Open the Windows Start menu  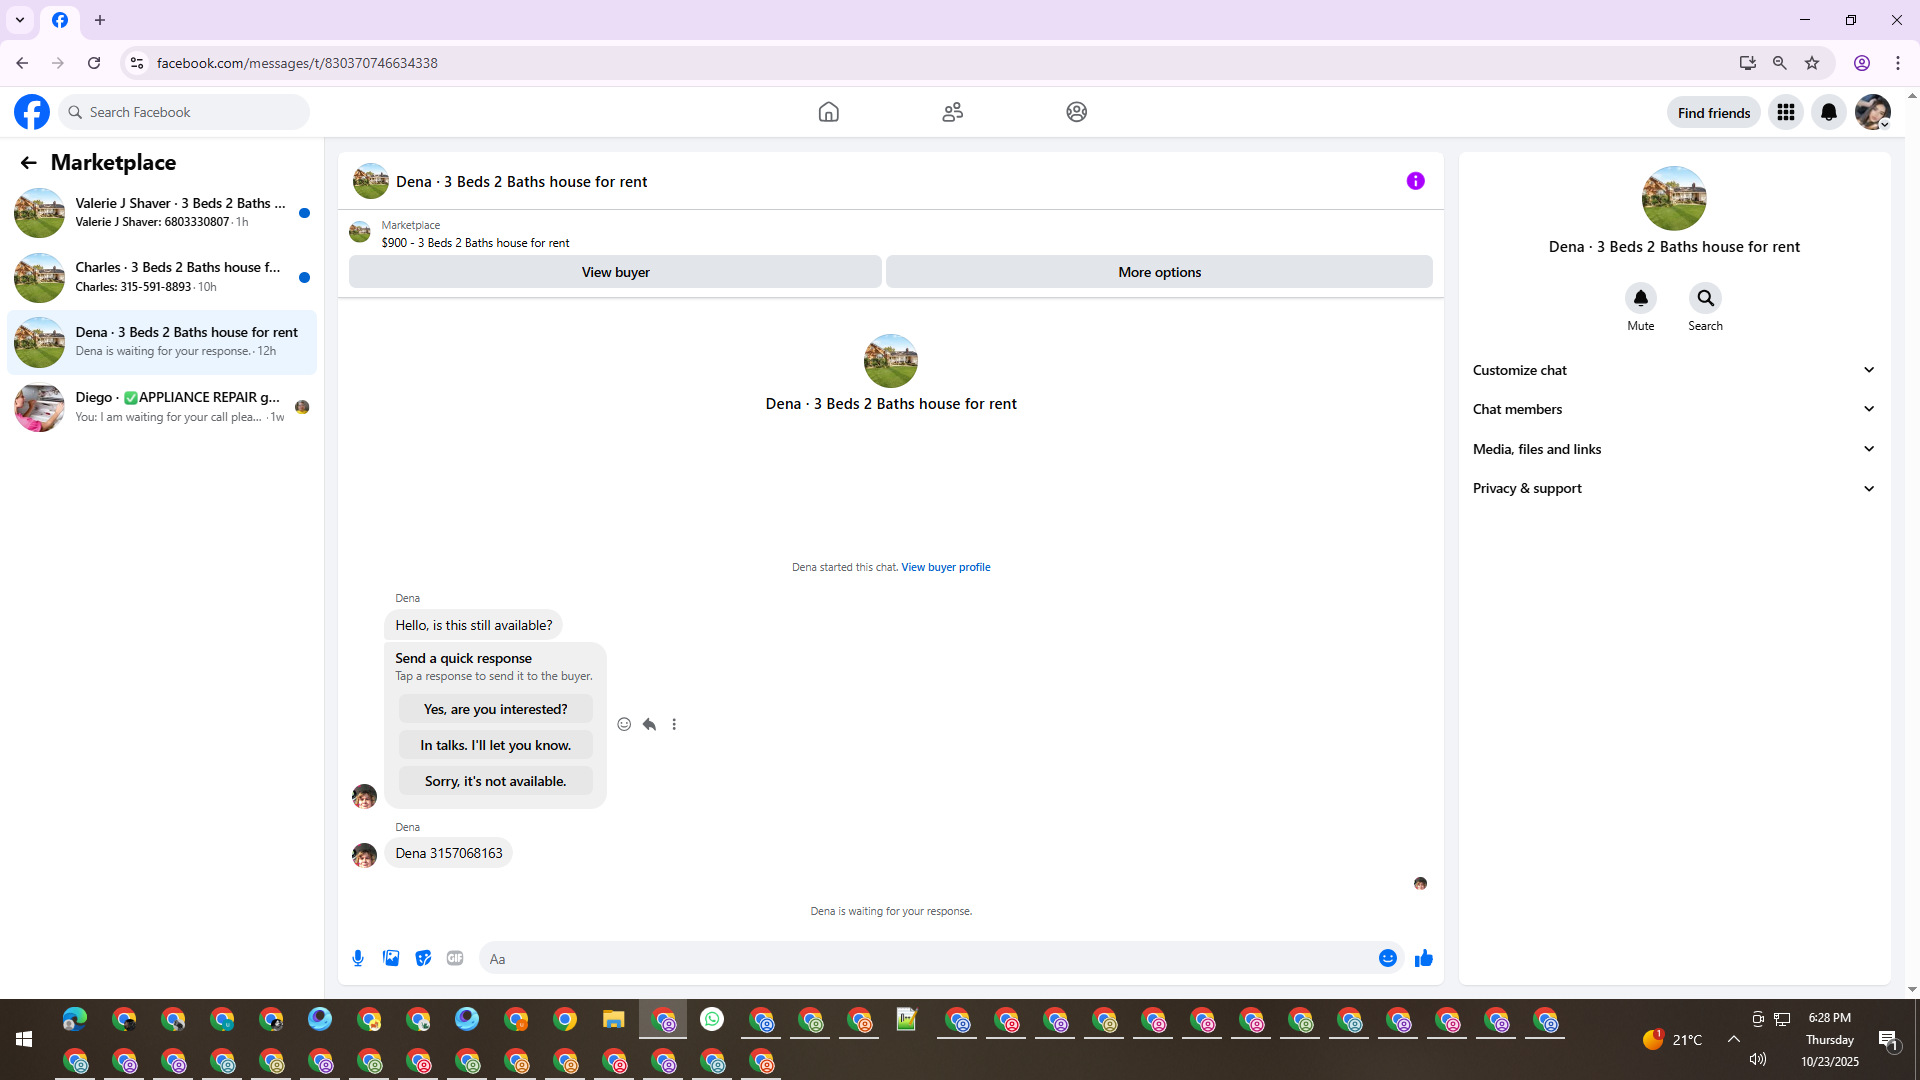click(x=24, y=1039)
